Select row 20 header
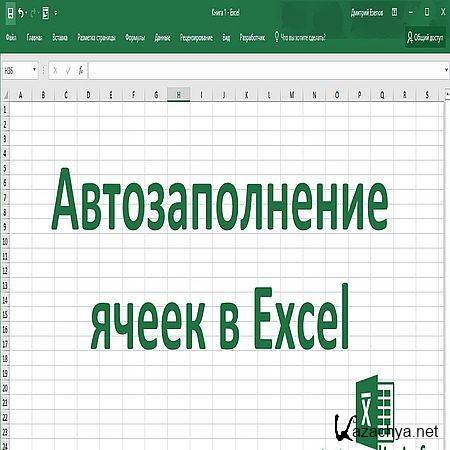Screen dimensions: 450x450 [x=5, y=388]
